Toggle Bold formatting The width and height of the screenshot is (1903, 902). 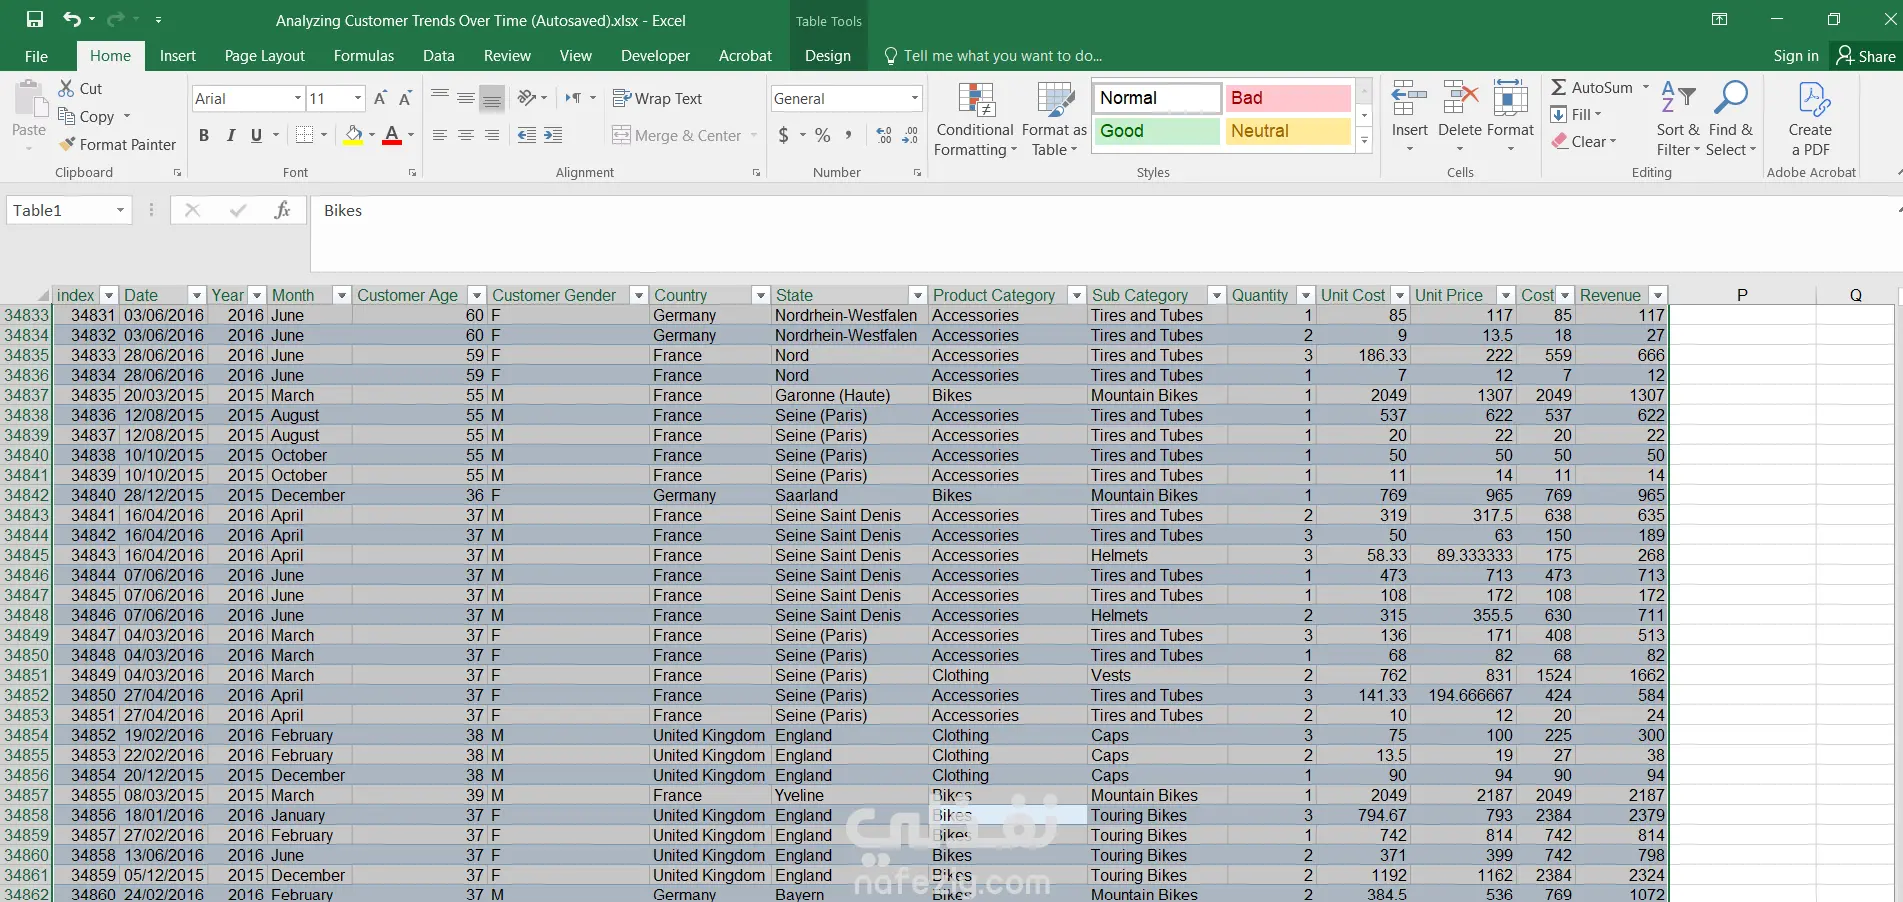[204, 135]
